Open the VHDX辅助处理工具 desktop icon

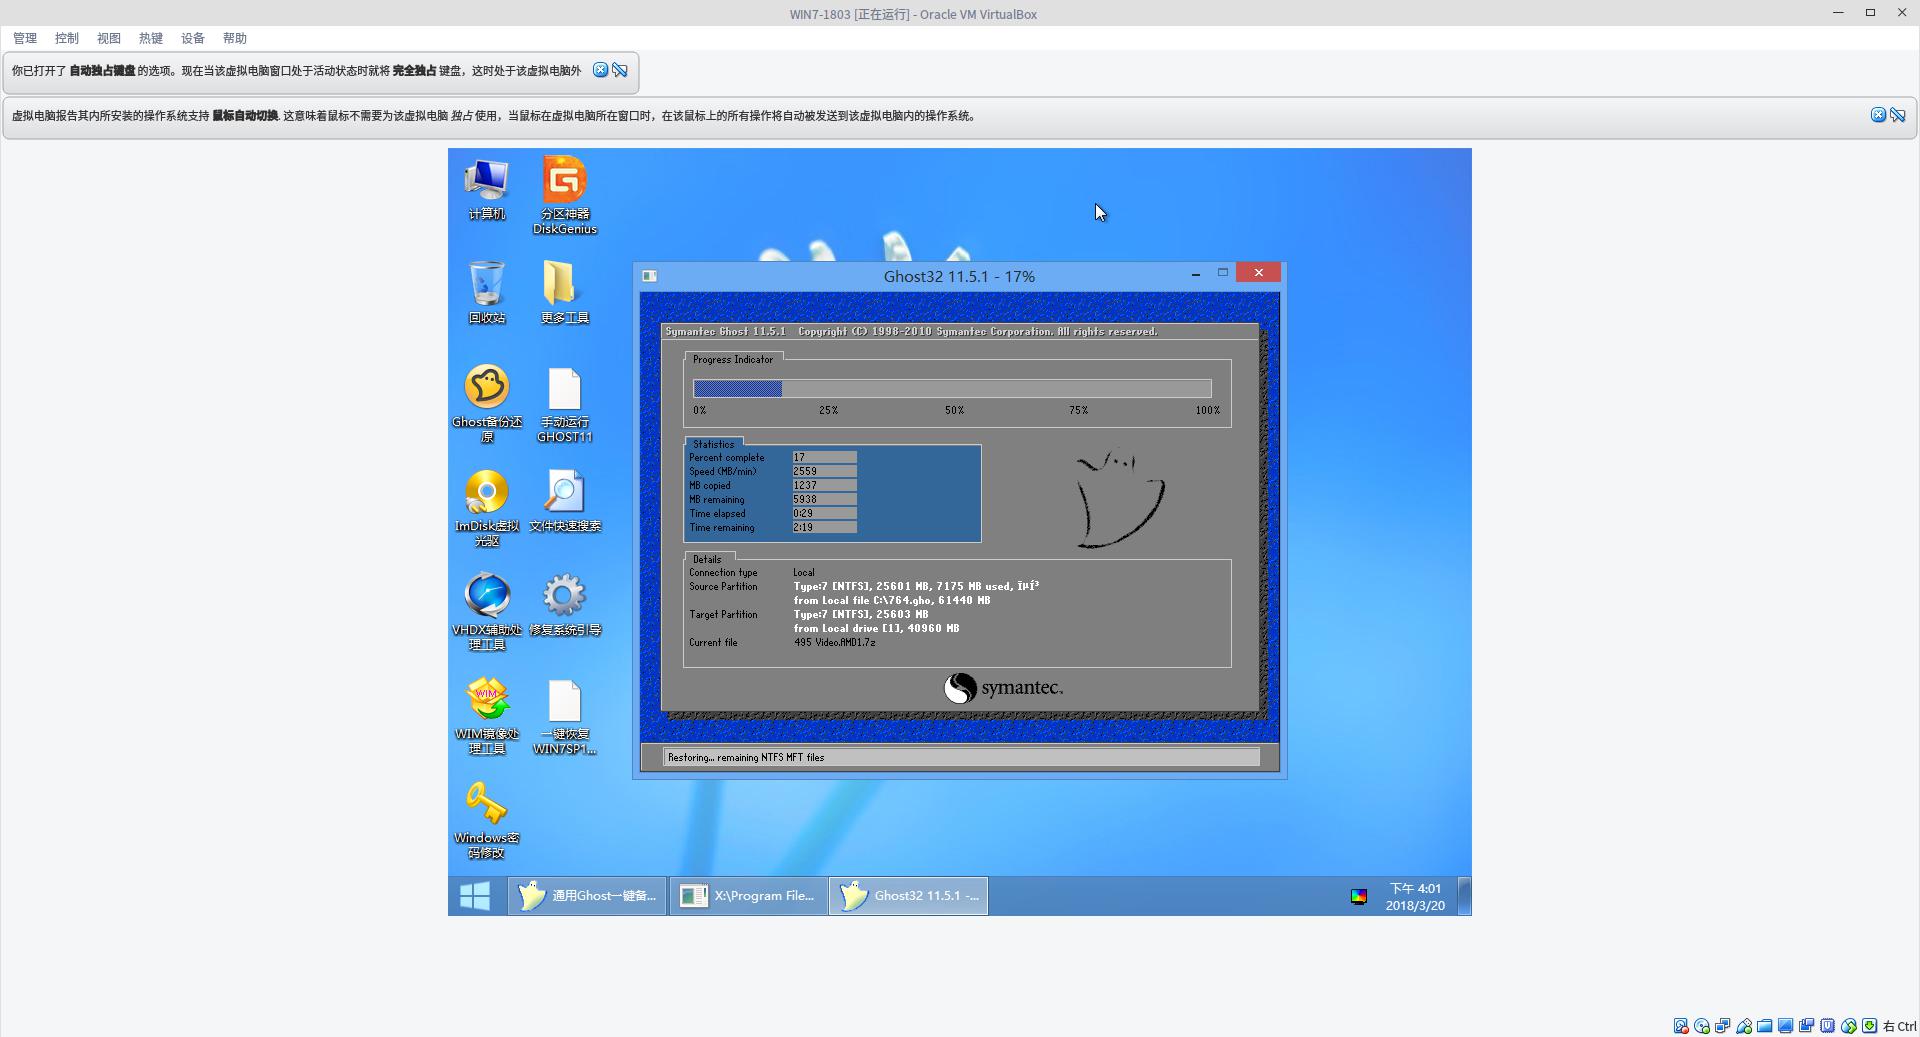[x=487, y=596]
